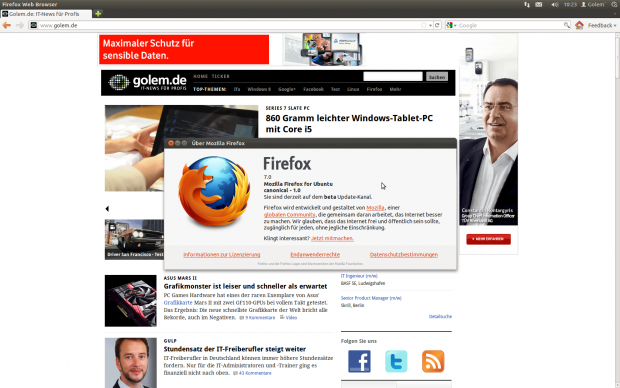Select the Facebook top theme
This screenshot has width=620, height=388.
click(313, 89)
